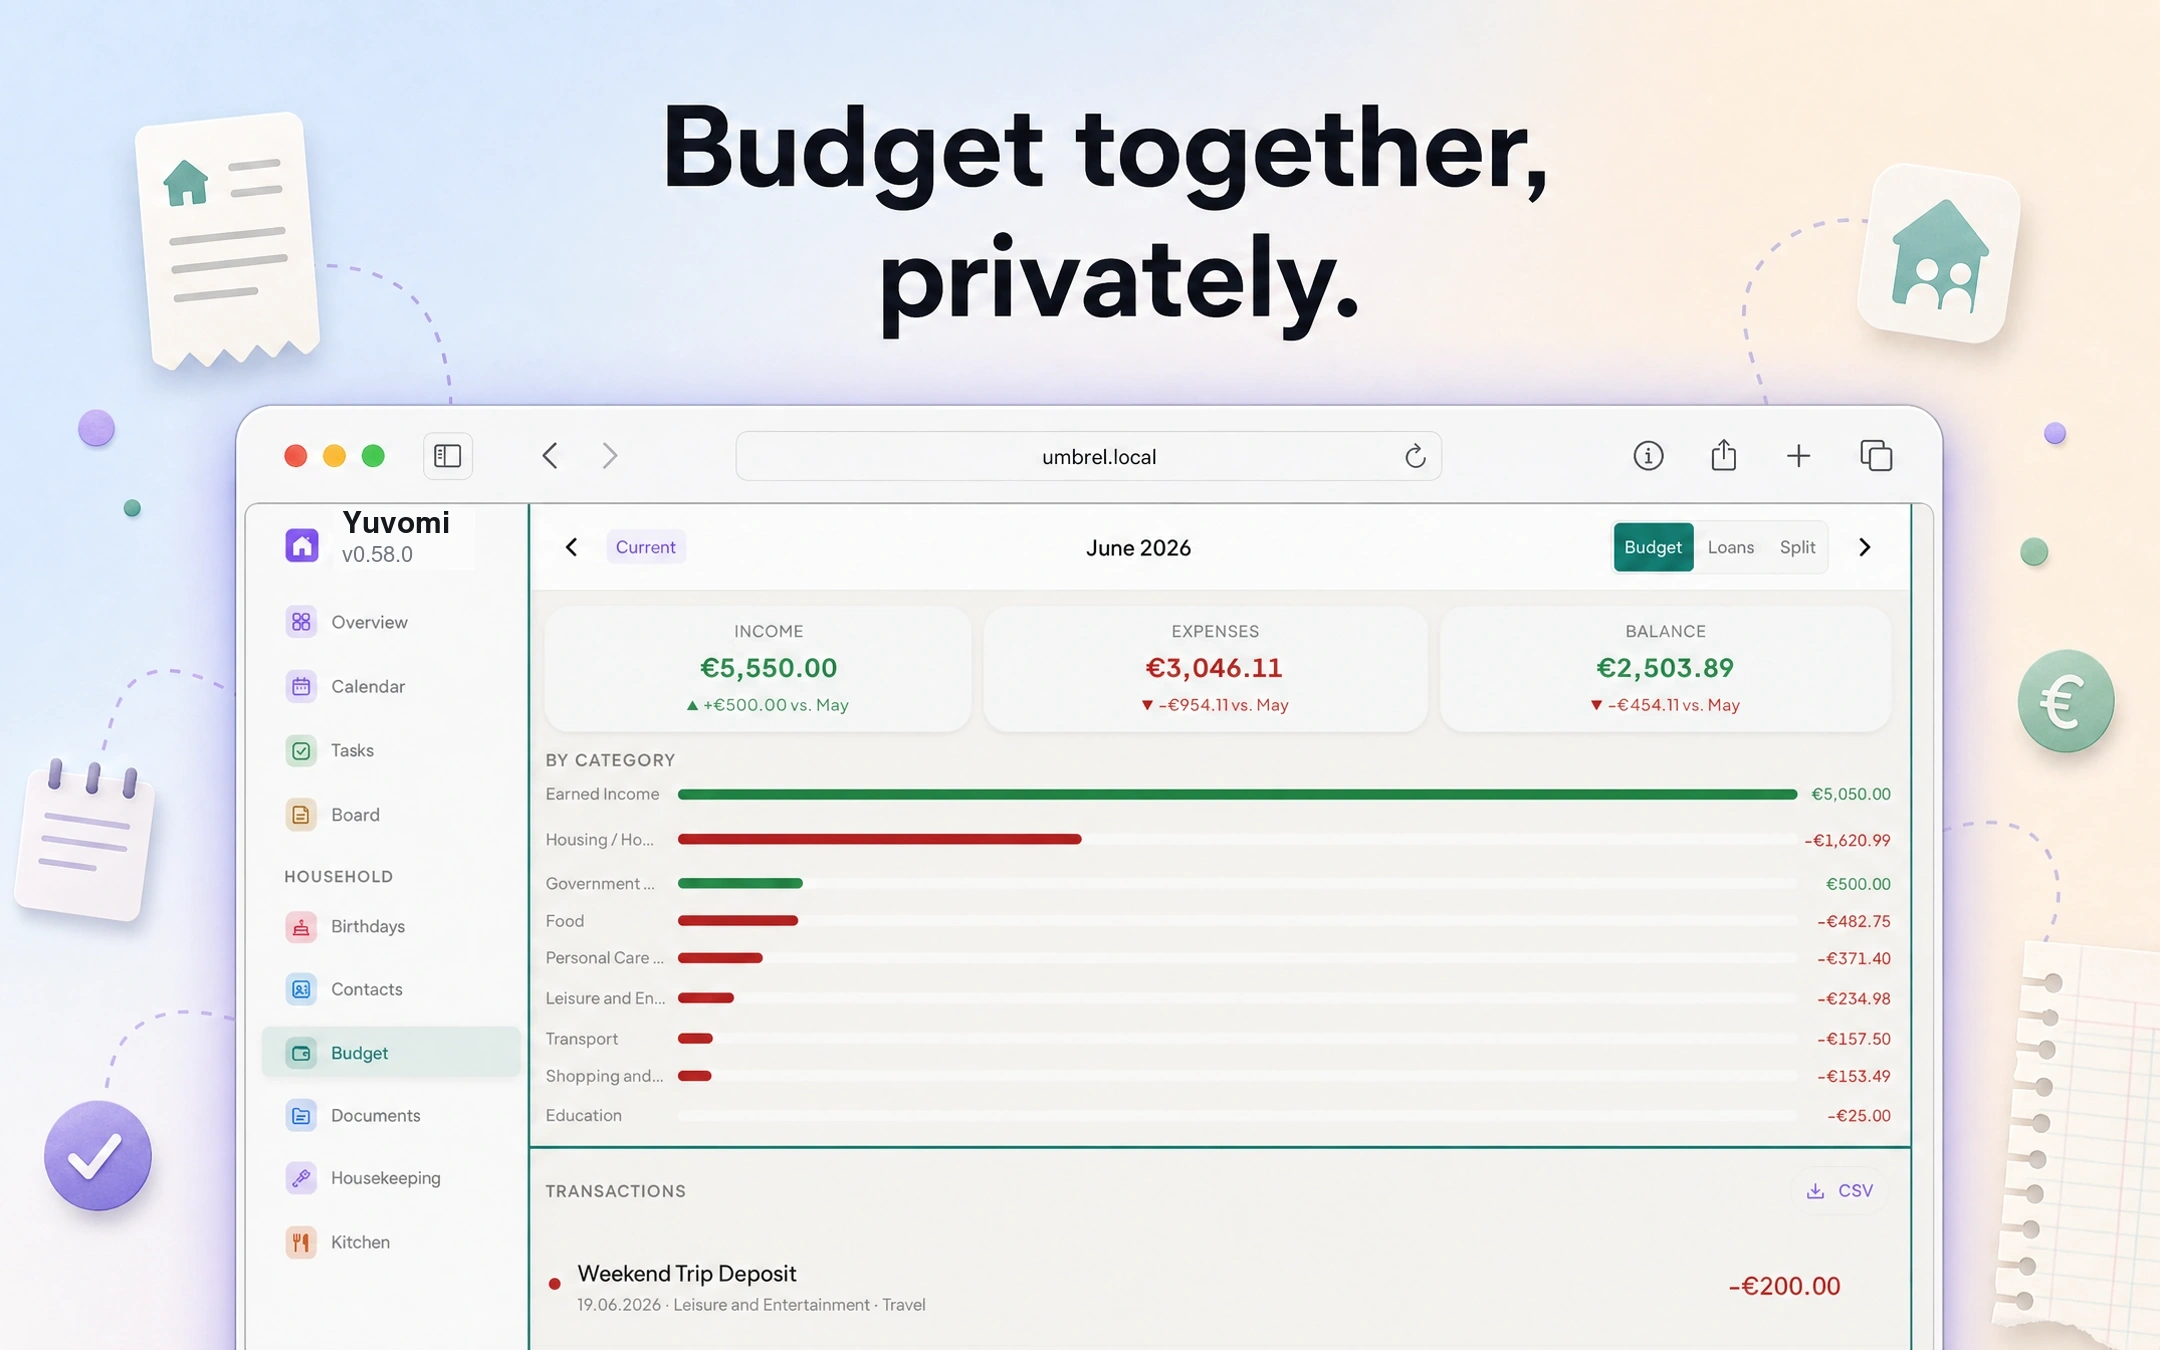2160x1350 pixels.
Task: Click the June 2026 month title
Action: pyautogui.click(x=1138, y=548)
